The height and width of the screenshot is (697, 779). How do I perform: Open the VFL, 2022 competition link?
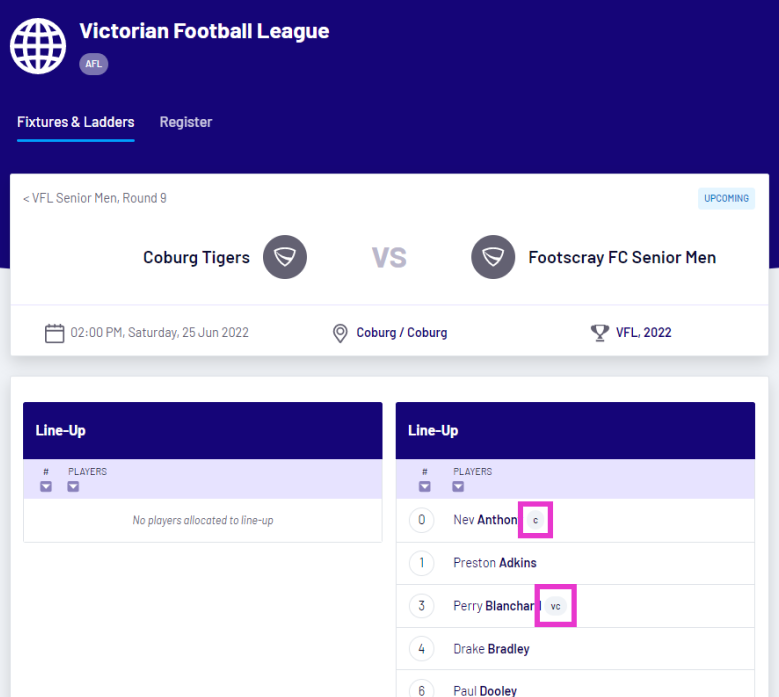[x=643, y=333]
